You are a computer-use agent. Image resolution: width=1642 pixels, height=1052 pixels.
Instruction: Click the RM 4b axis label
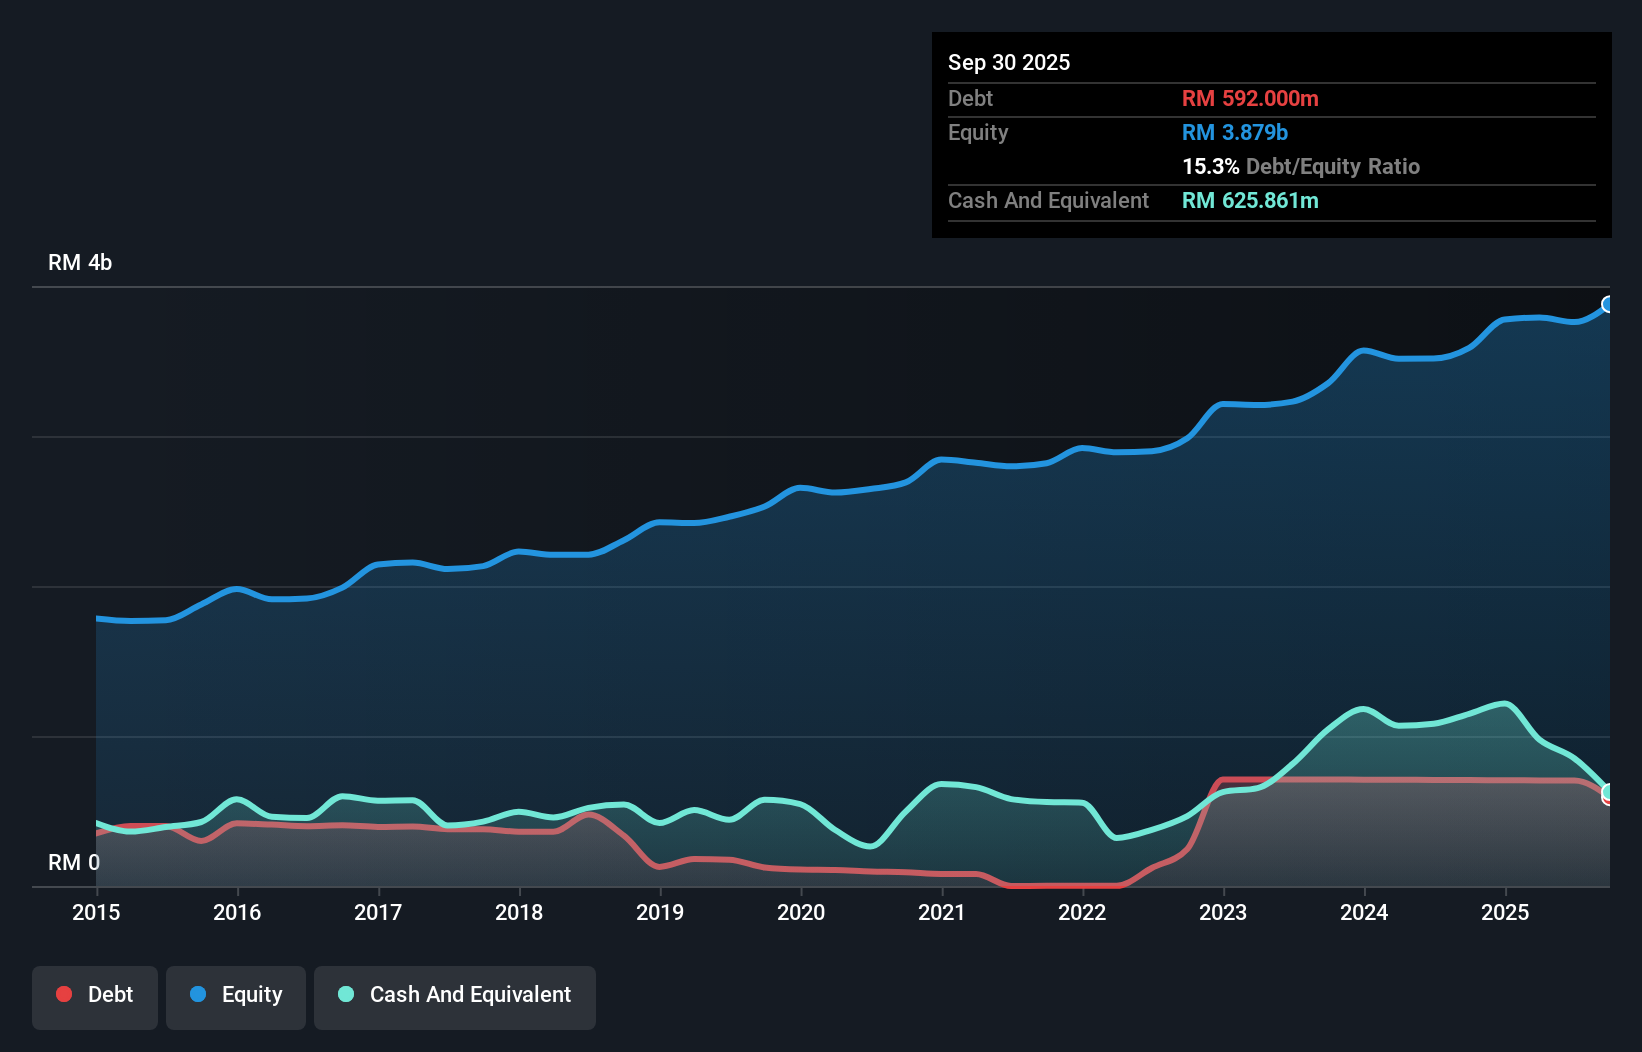click(81, 262)
